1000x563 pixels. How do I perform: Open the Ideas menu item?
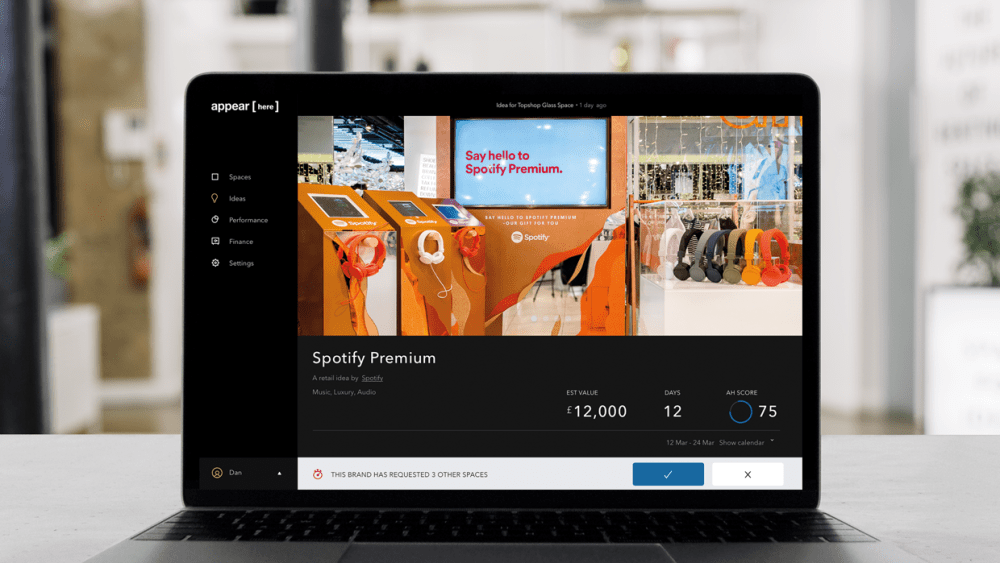click(237, 198)
